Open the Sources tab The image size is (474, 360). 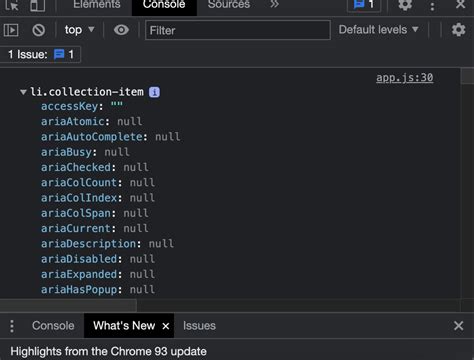229,5
